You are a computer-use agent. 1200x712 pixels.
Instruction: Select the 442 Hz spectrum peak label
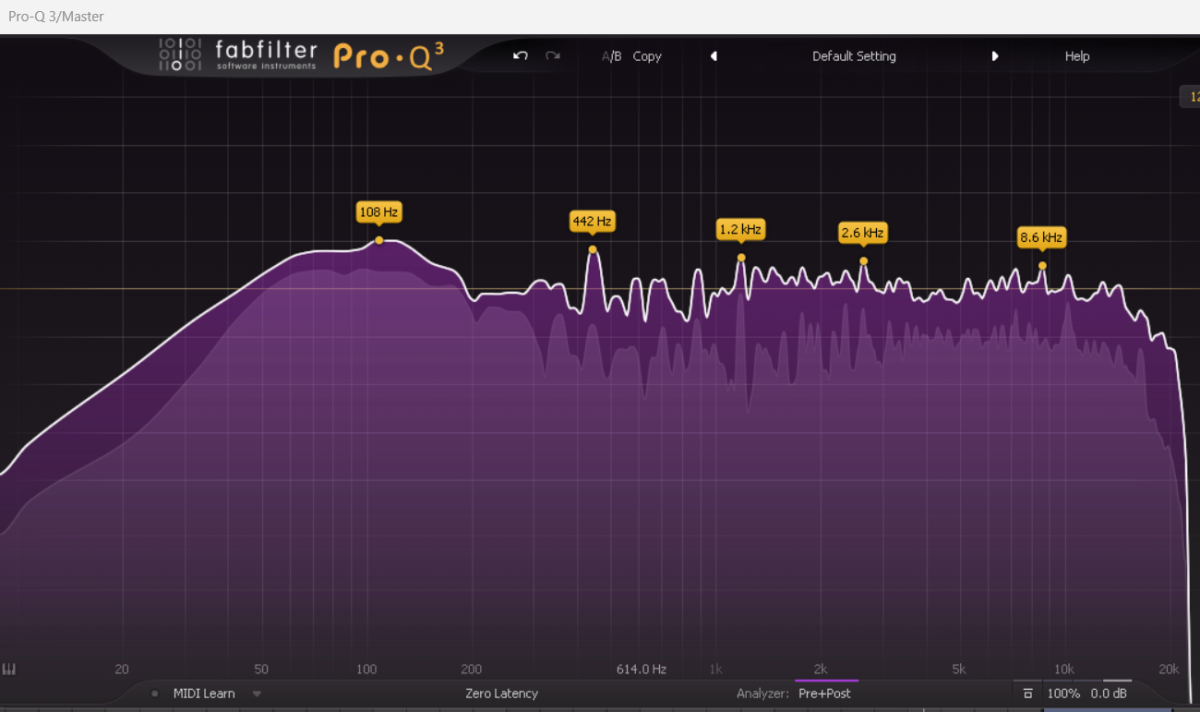point(592,221)
